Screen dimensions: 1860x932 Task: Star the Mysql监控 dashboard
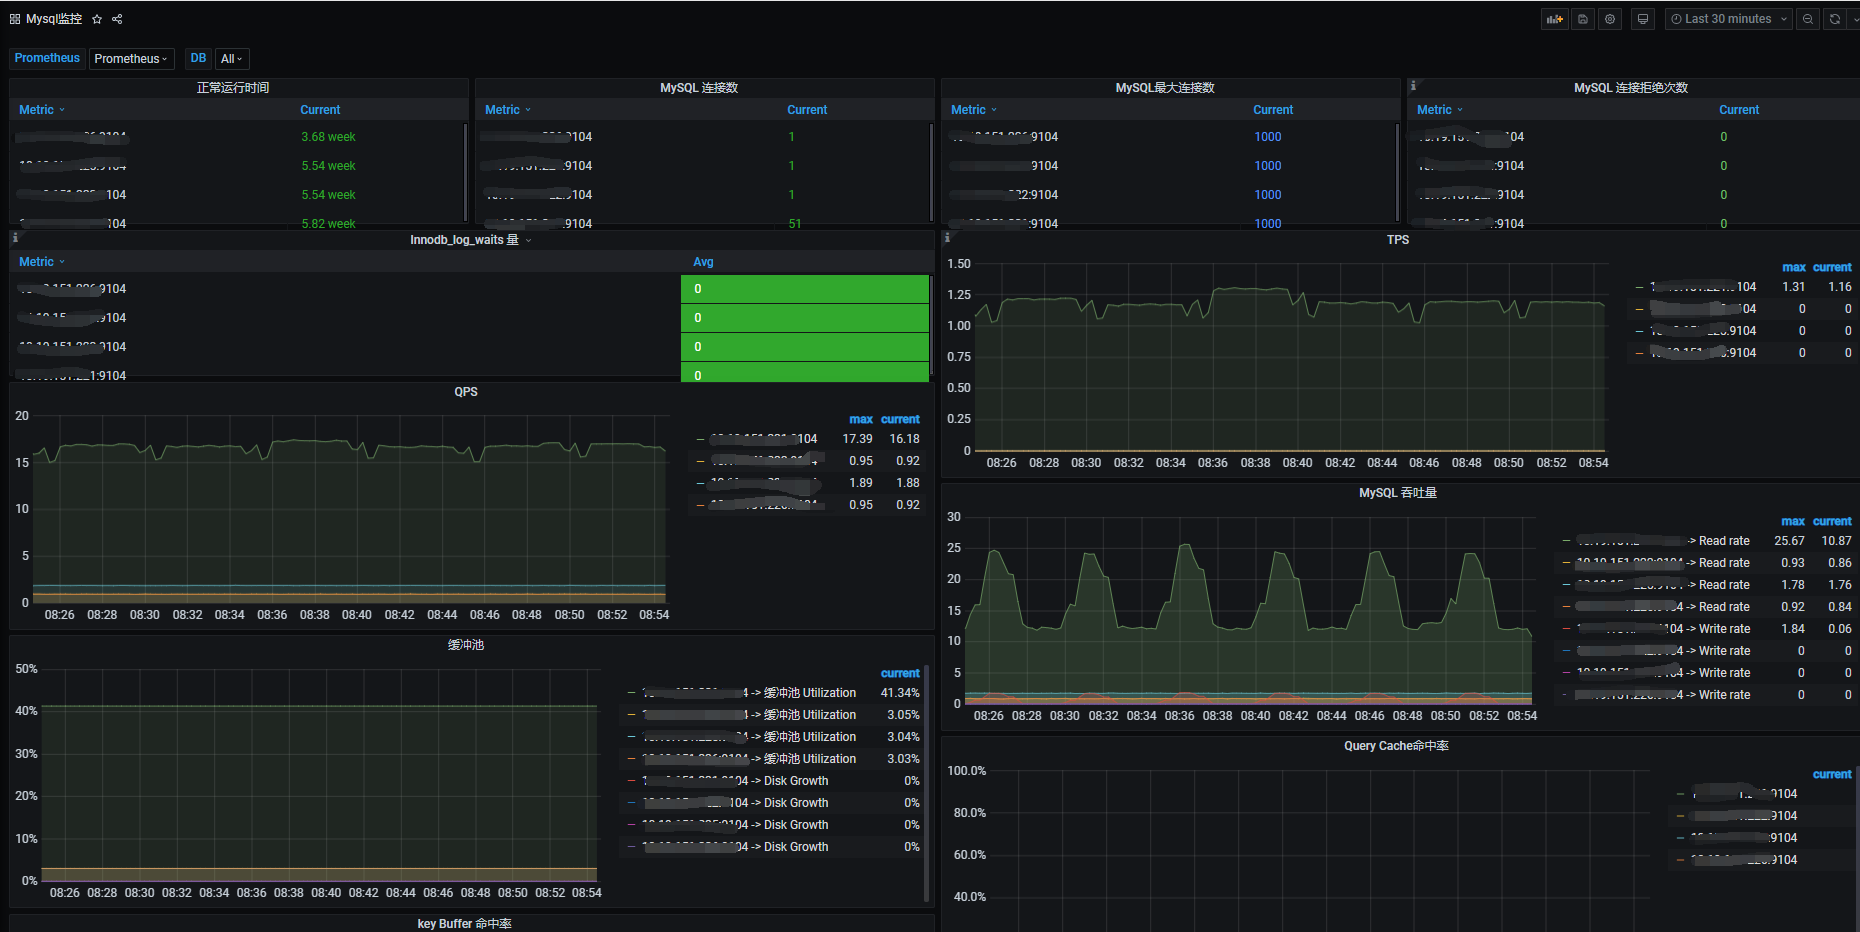(x=97, y=19)
